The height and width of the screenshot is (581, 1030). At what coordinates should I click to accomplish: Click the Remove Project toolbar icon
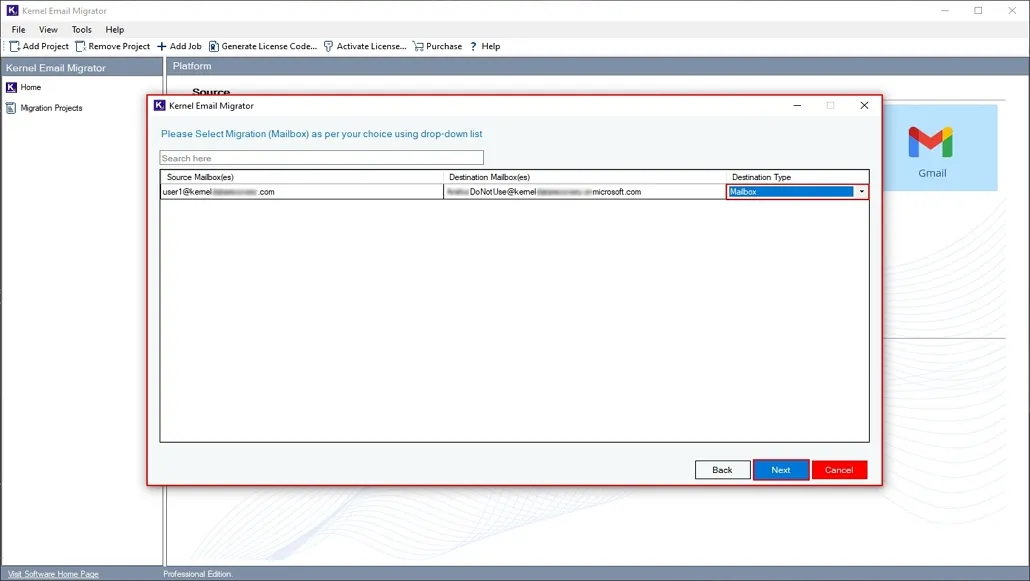point(81,46)
